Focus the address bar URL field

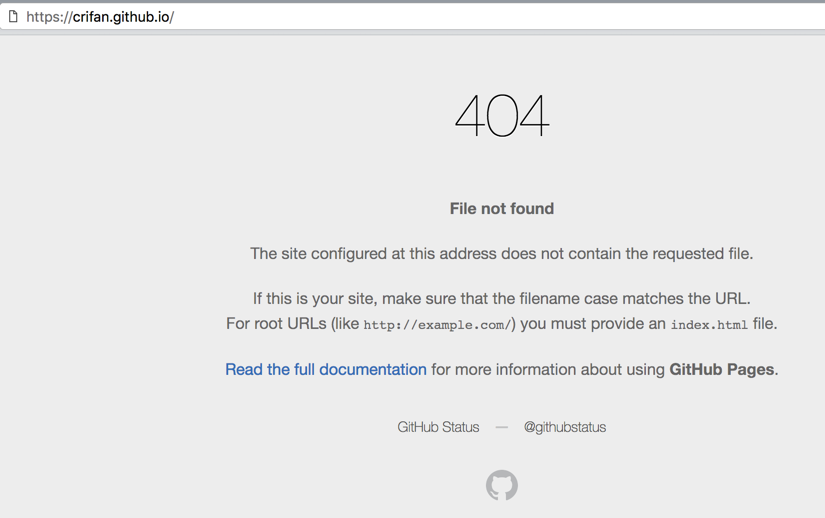click(x=400, y=17)
